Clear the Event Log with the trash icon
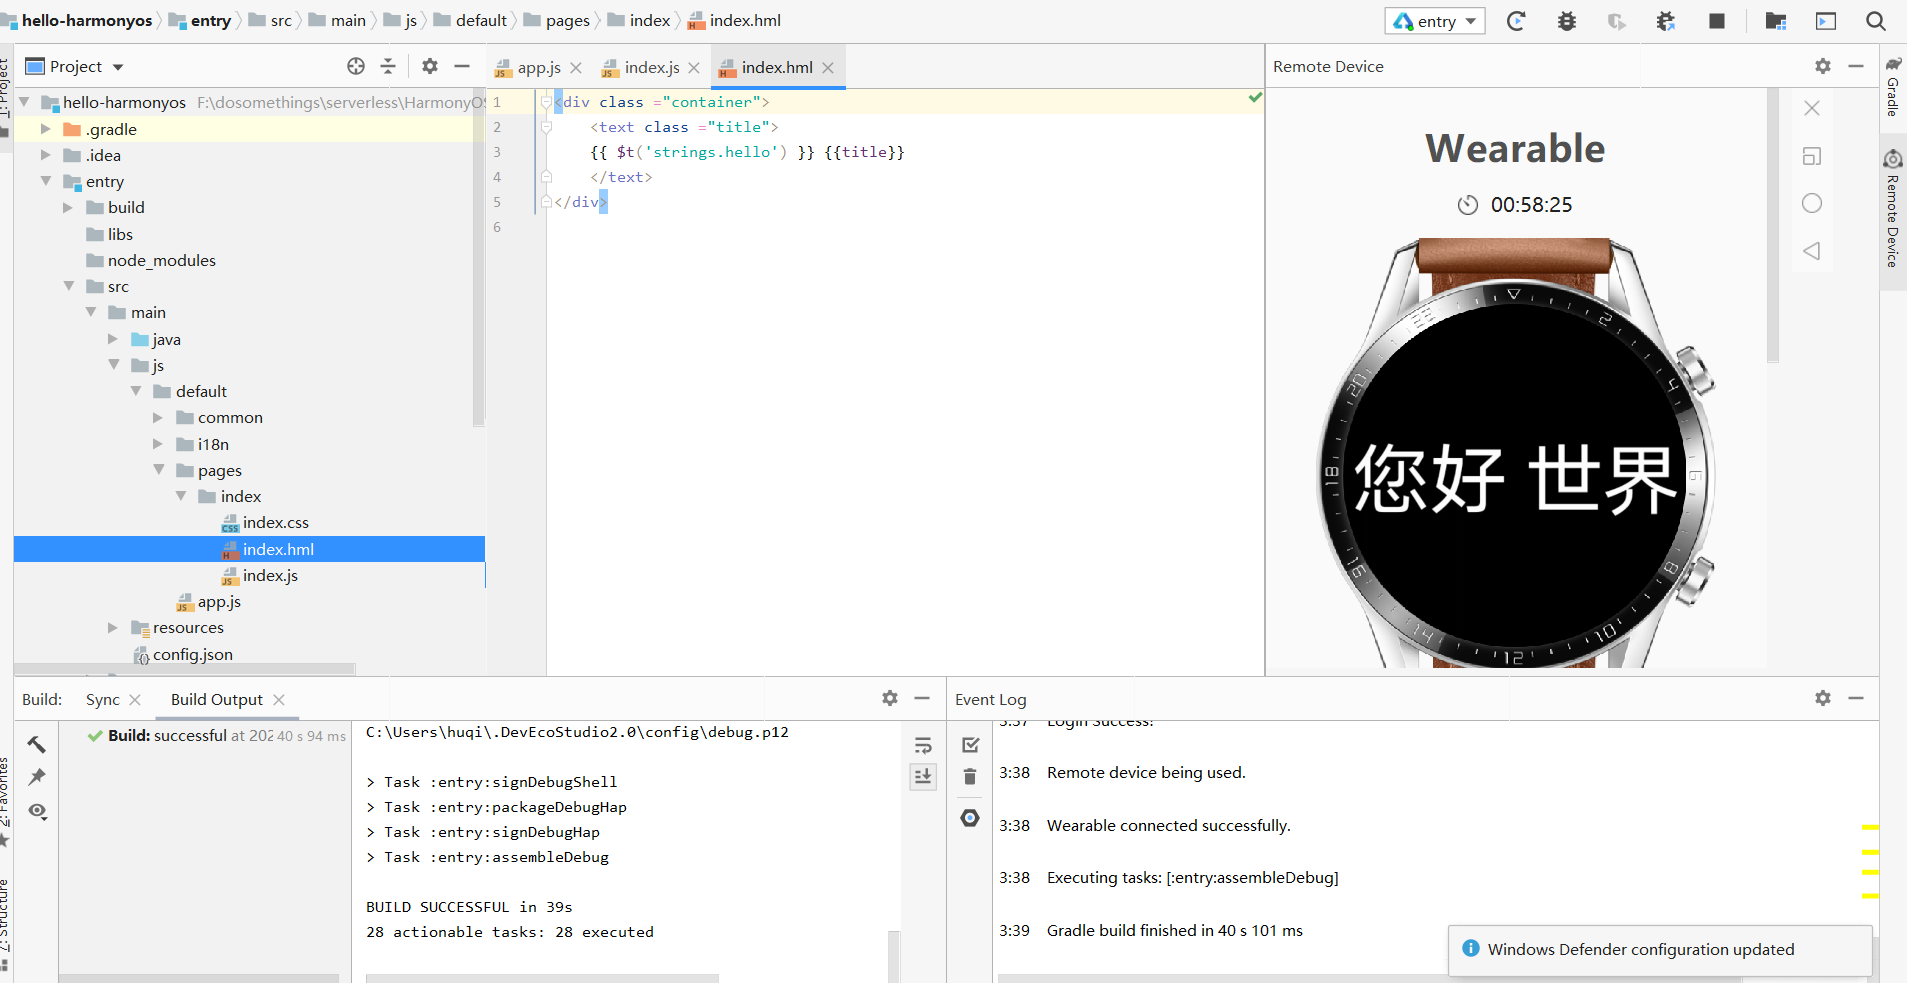The height and width of the screenshot is (983, 1907). (x=970, y=776)
